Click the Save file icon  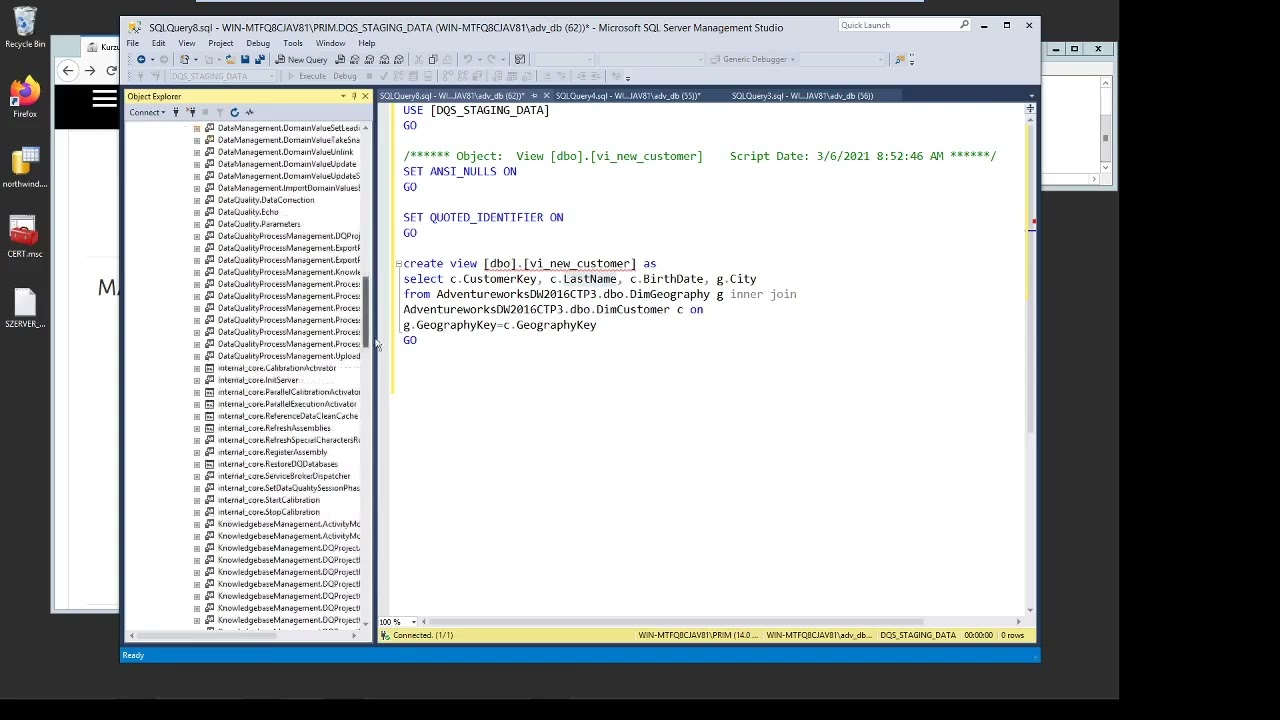(245, 59)
